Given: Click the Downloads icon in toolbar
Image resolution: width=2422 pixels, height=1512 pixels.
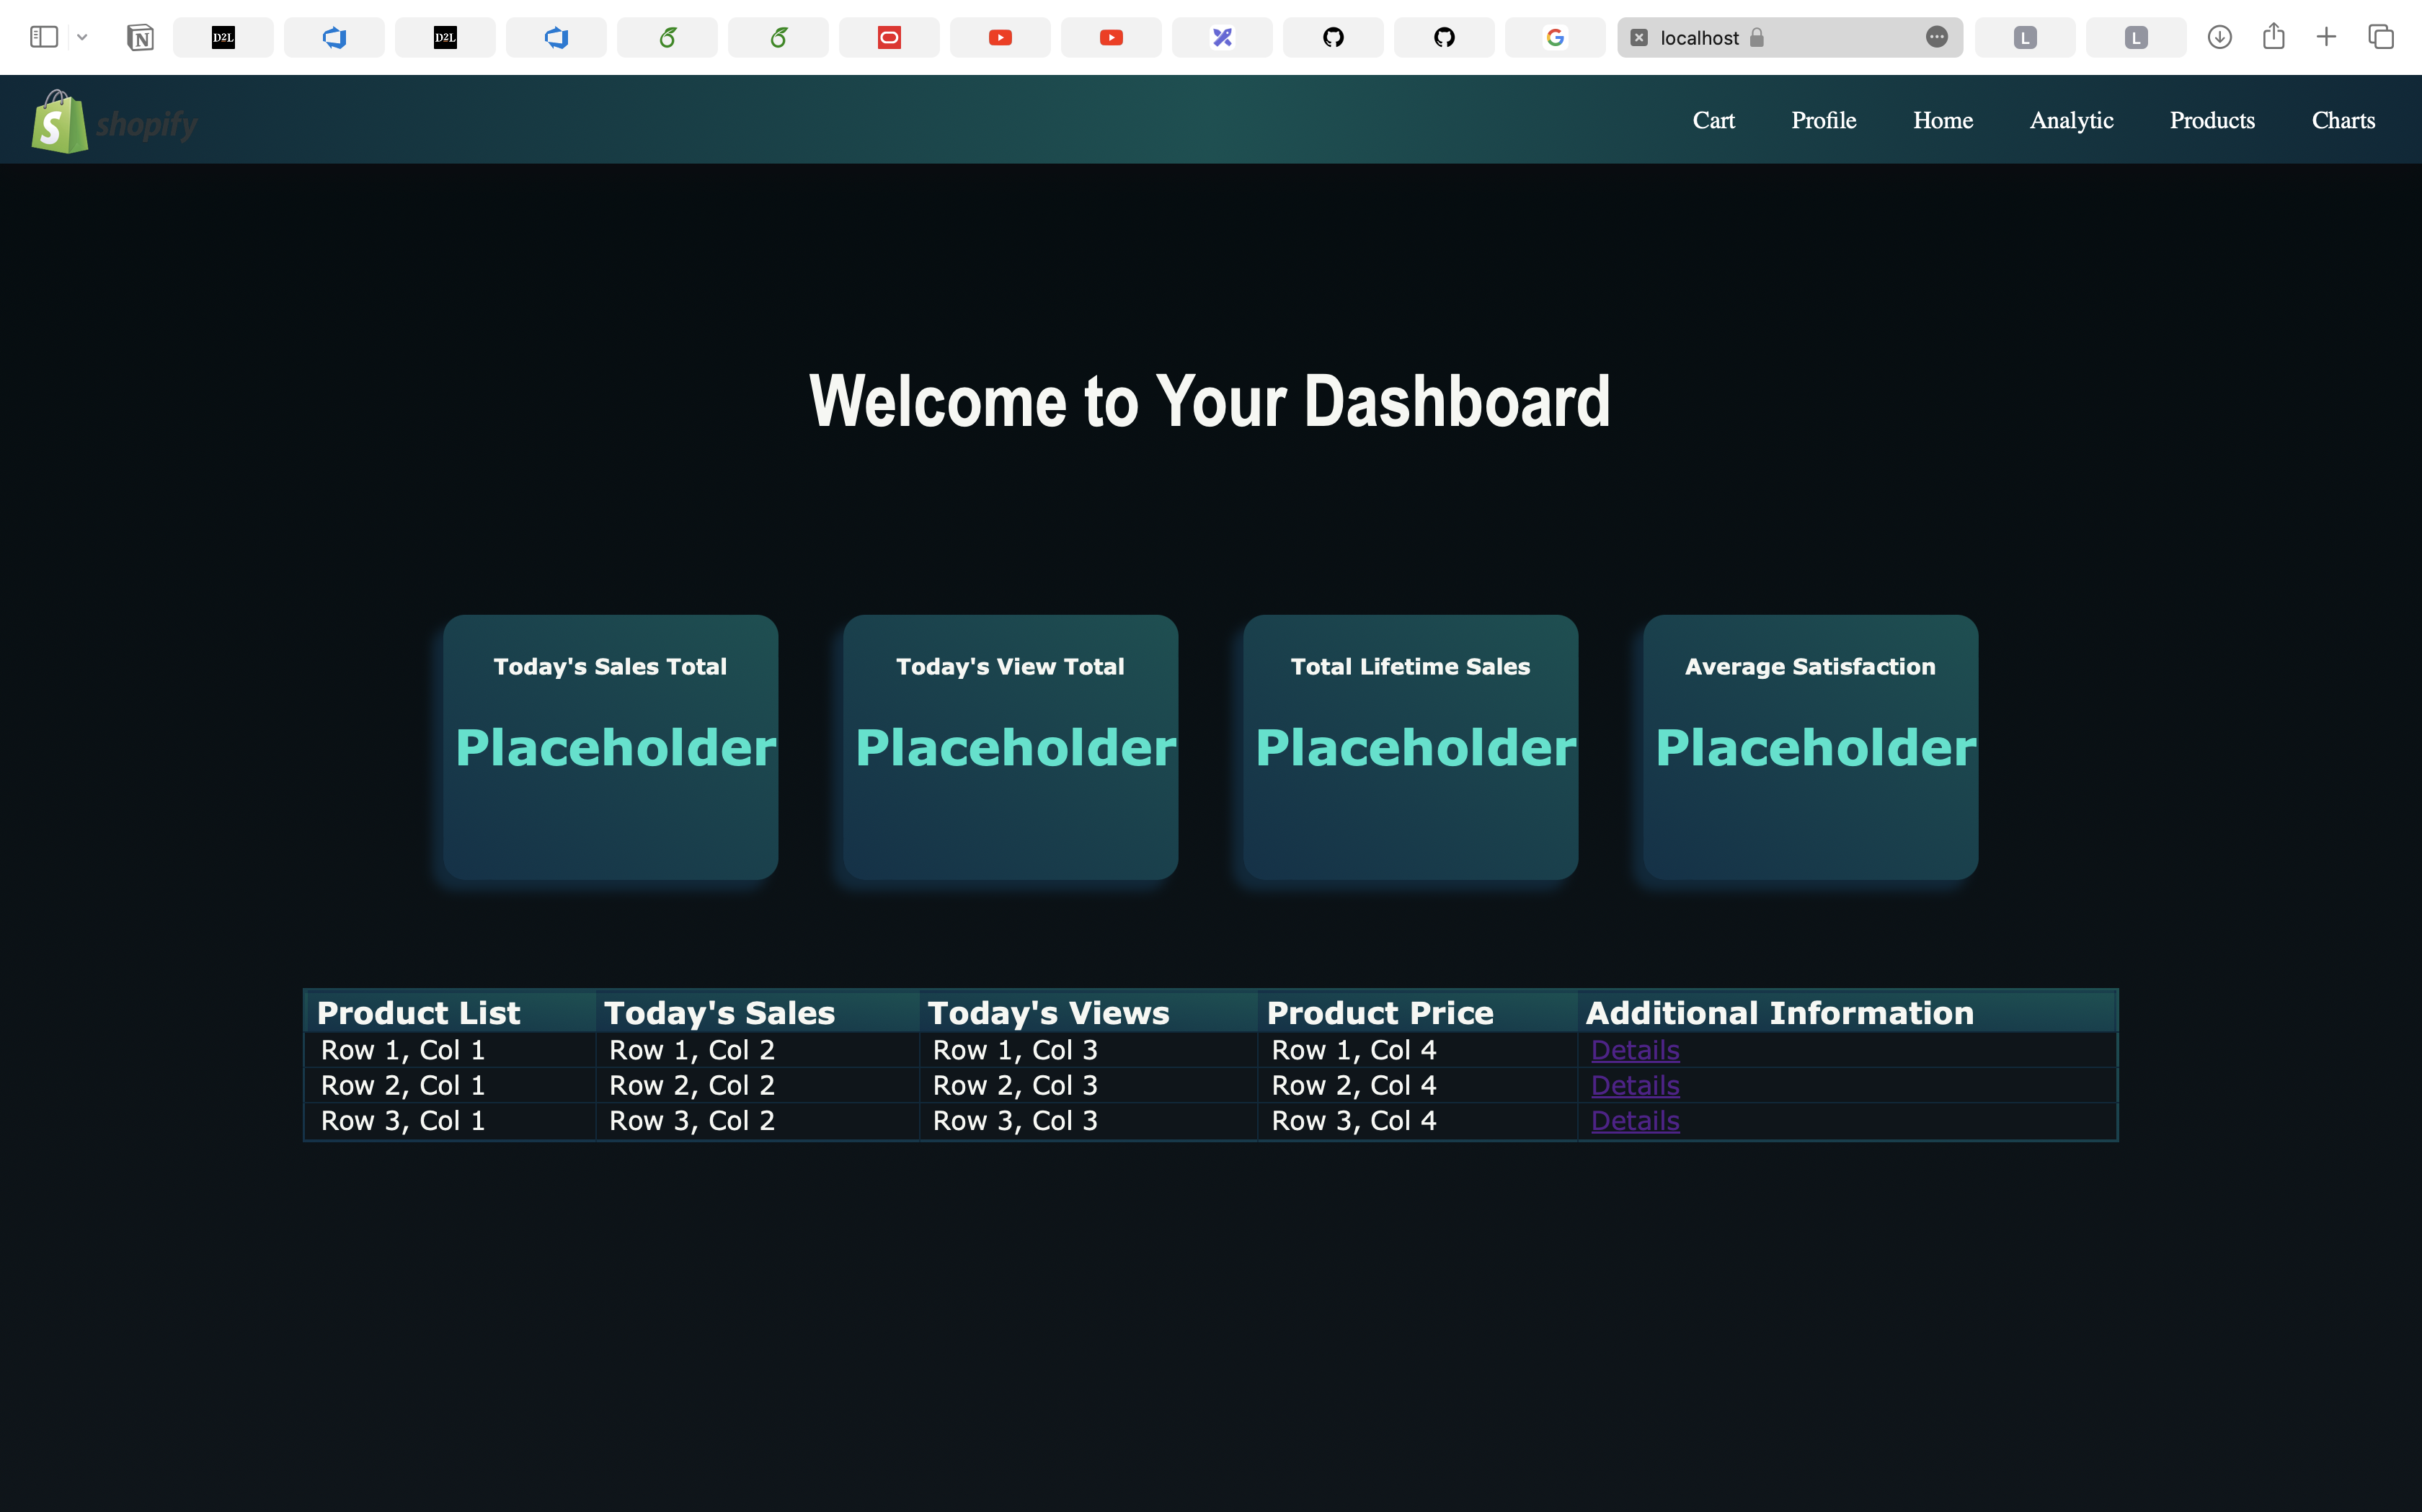Looking at the screenshot, I should tap(2220, 37).
